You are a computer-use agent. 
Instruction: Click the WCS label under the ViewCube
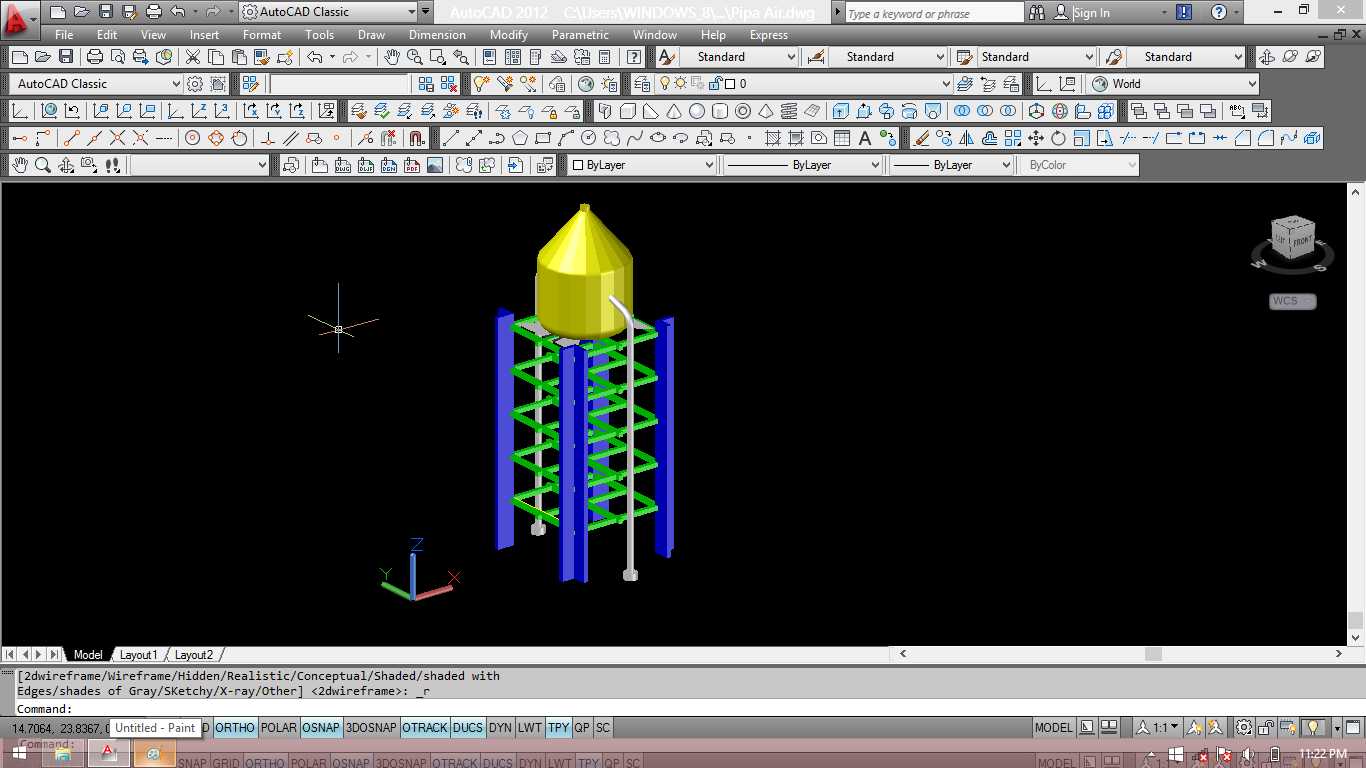tap(1292, 301)
